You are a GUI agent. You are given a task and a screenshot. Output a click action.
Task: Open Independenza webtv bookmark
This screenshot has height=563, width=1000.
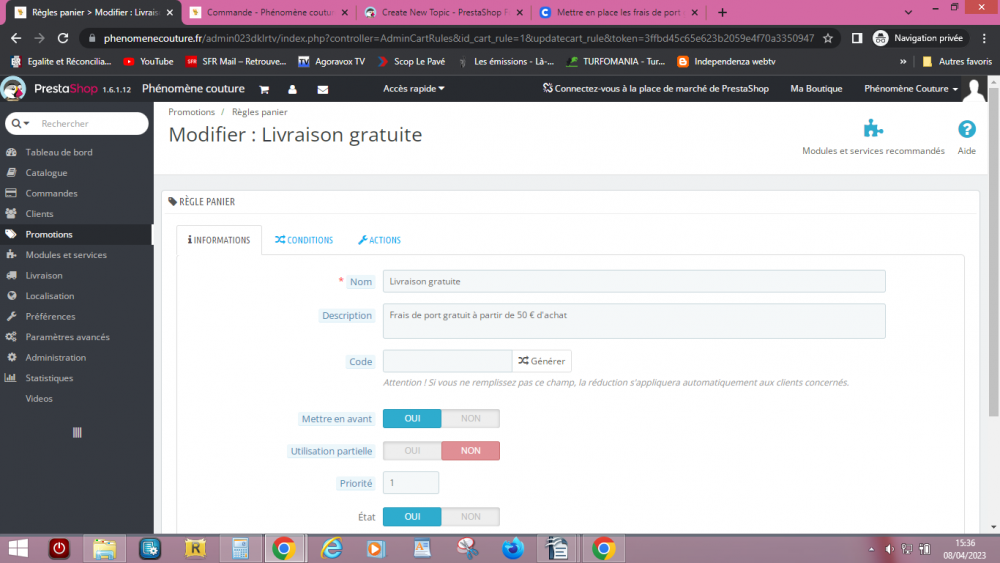coord(726,62)
